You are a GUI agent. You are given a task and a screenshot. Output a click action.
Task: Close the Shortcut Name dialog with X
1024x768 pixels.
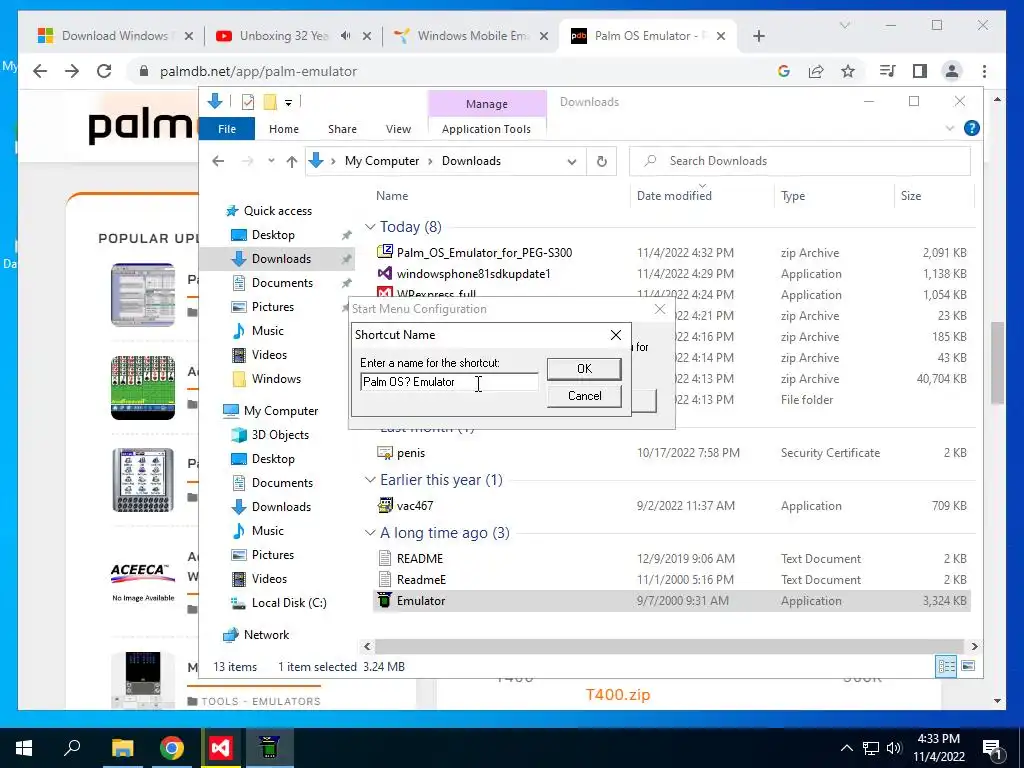tap(615, 335)
